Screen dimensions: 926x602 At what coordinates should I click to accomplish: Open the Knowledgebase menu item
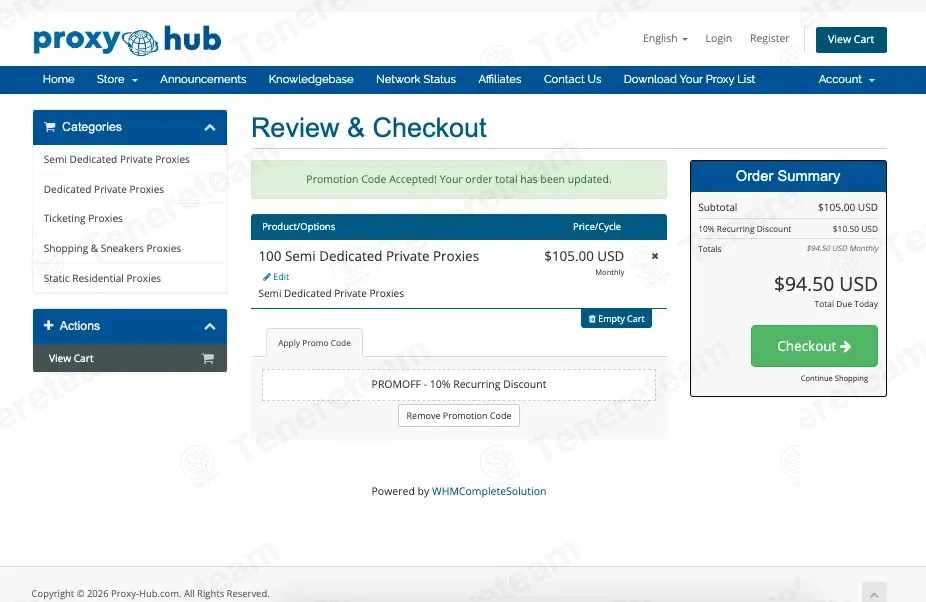[311, 79]
